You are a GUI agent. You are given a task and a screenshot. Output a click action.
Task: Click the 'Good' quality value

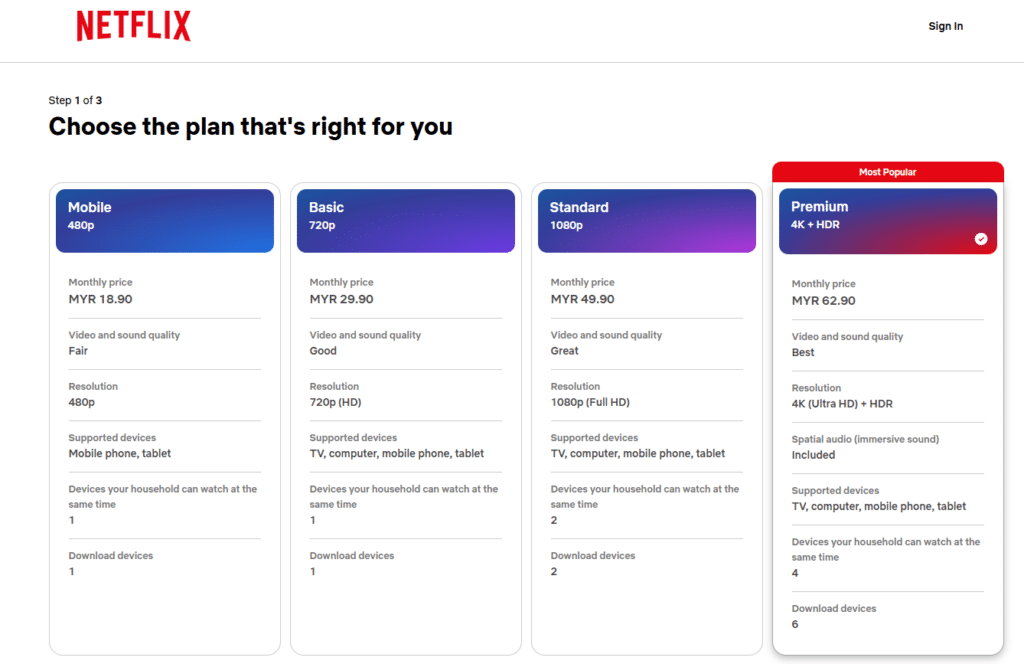click(x=323, y=351)
